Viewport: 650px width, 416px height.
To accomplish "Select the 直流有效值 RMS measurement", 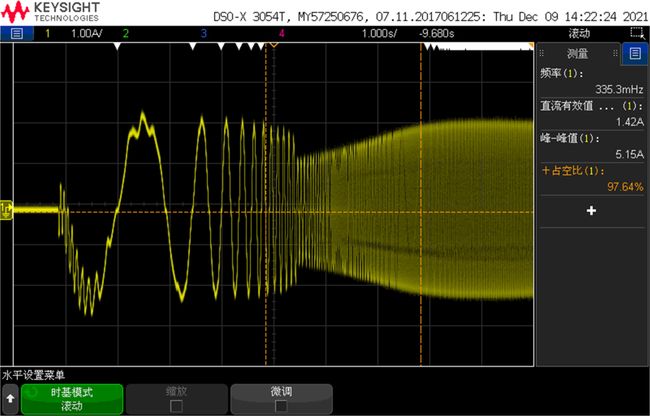I will click(592, 106).
